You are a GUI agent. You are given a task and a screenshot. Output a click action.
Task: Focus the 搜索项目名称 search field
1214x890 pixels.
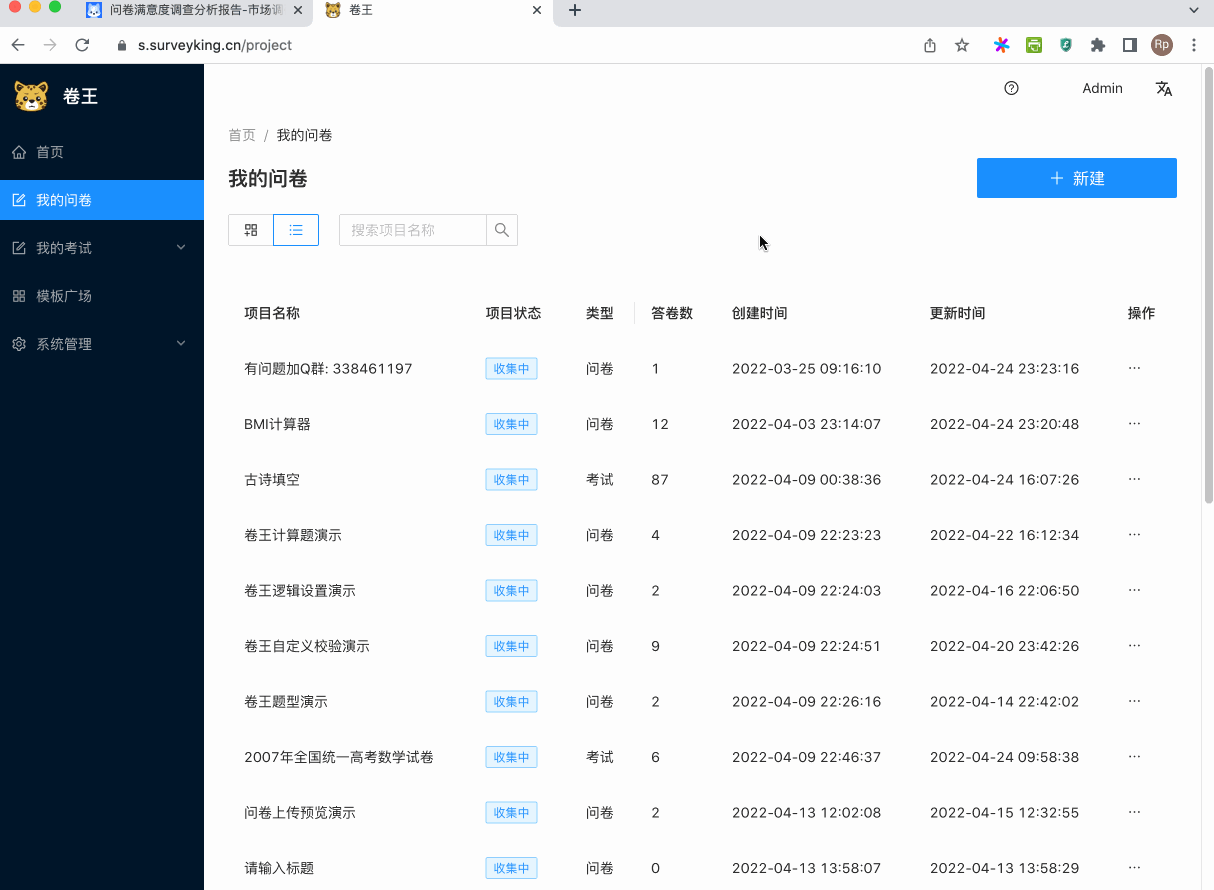click(x=413, y=230)
